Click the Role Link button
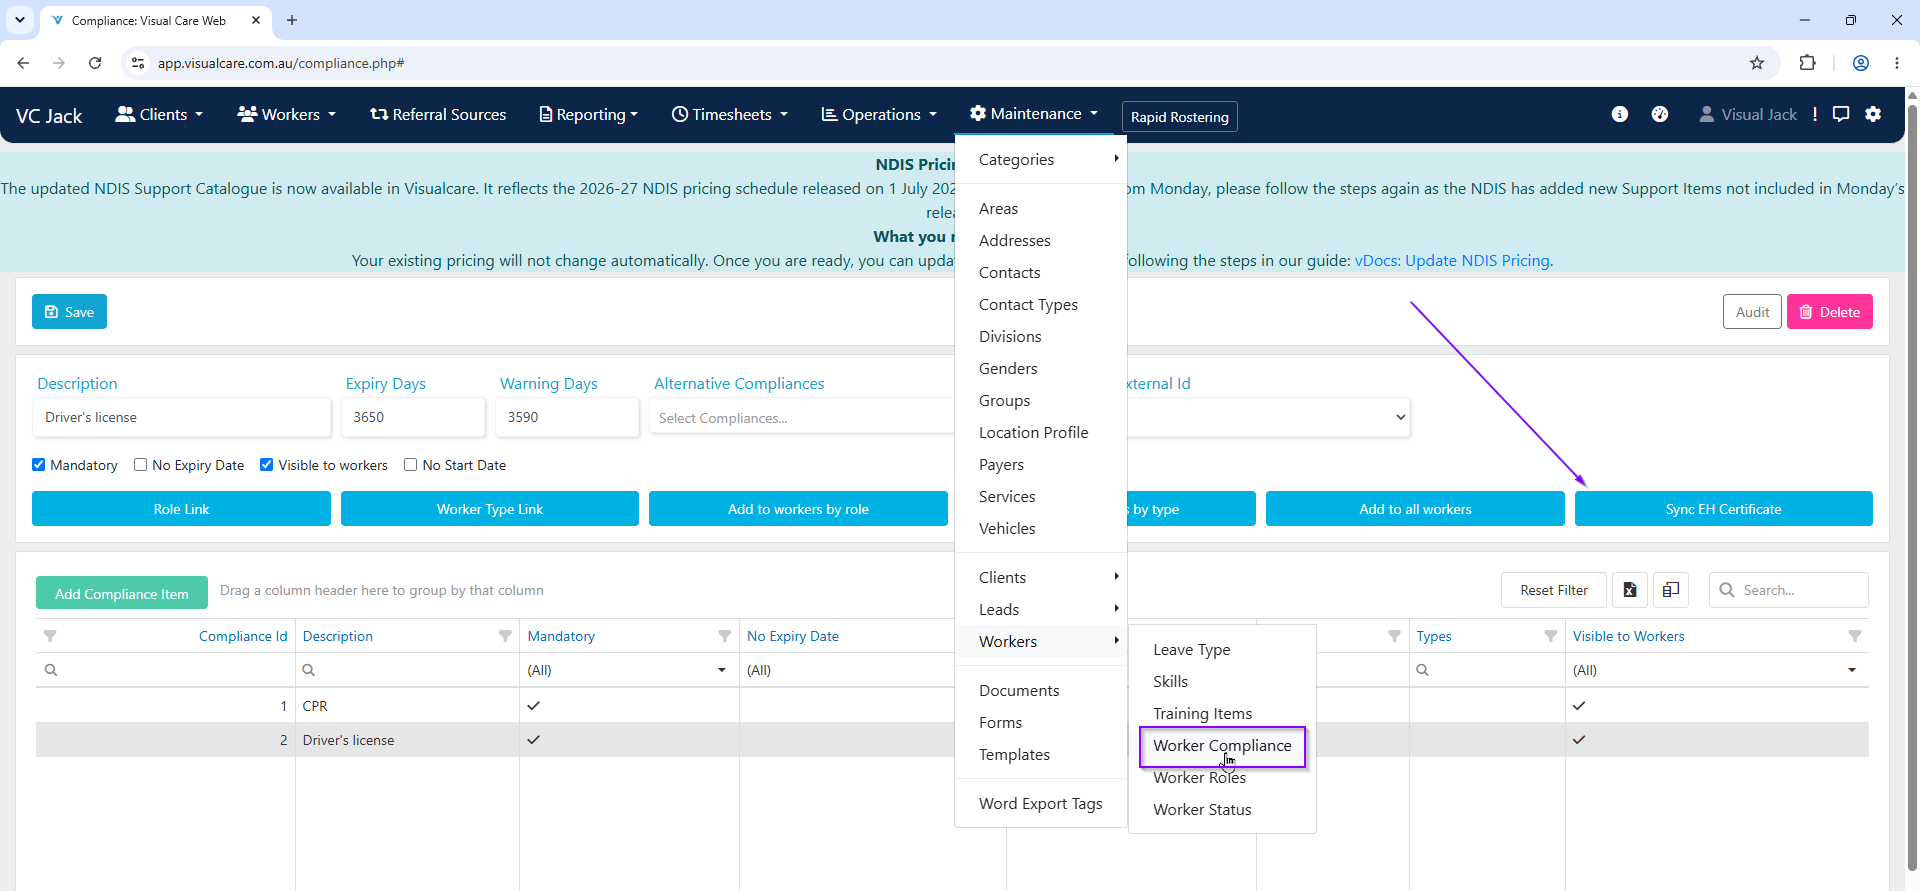 coord(181,509)
